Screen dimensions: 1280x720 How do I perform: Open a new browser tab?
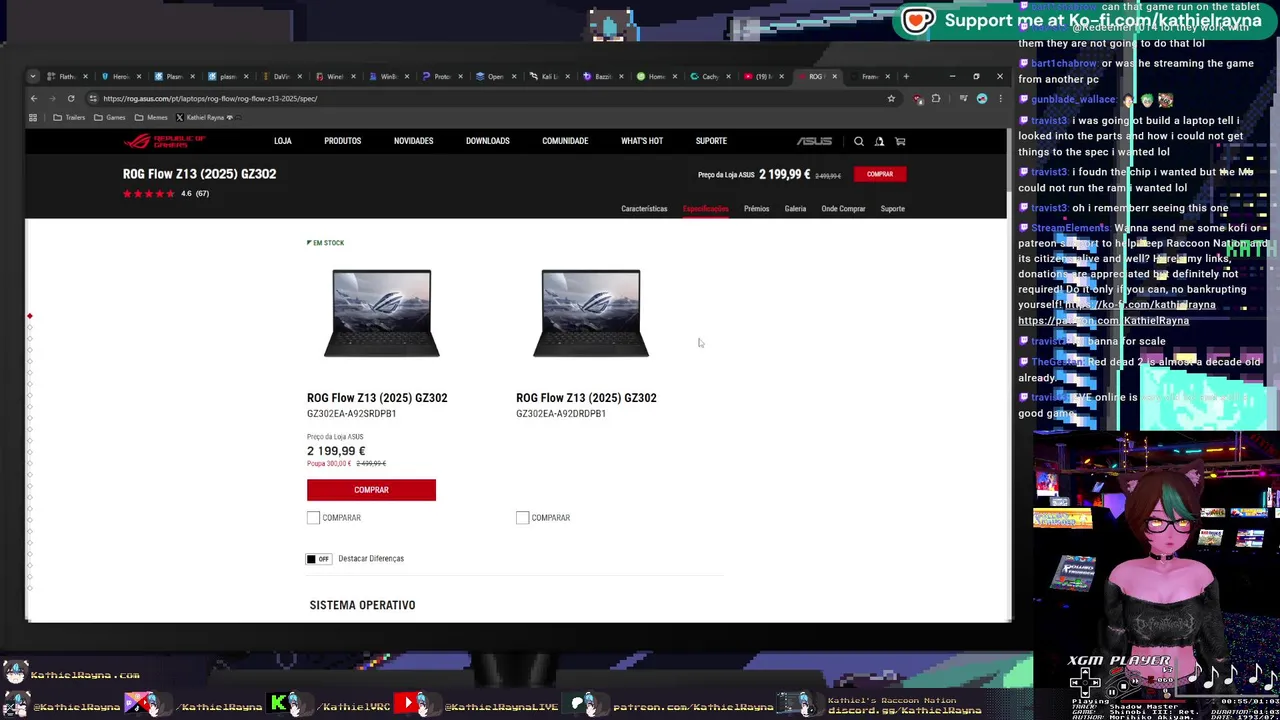[x=906, y=76]
